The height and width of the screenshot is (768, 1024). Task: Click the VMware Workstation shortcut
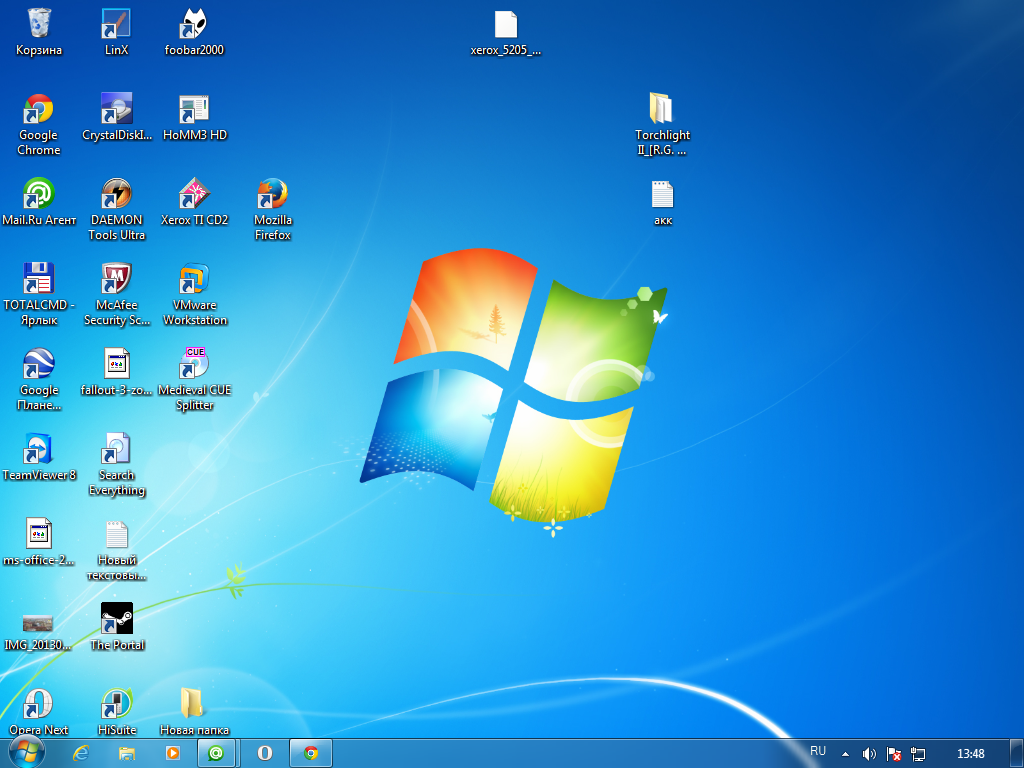click(x=194, y=279)
